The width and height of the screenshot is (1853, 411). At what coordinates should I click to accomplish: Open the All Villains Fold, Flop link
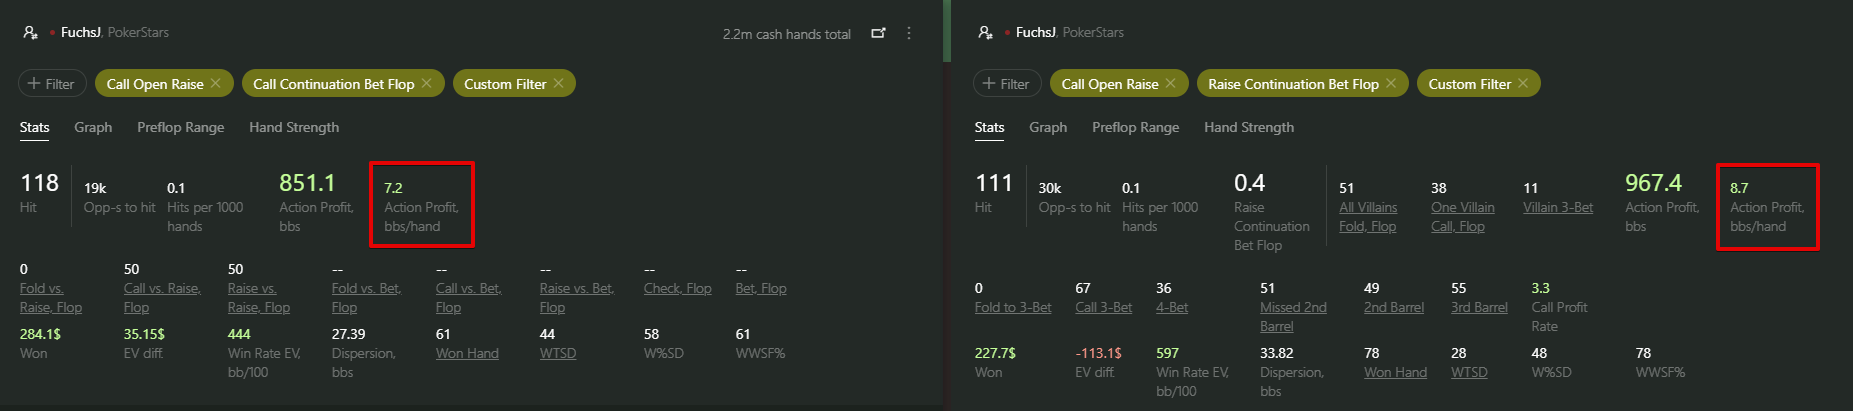(1368, 217)
